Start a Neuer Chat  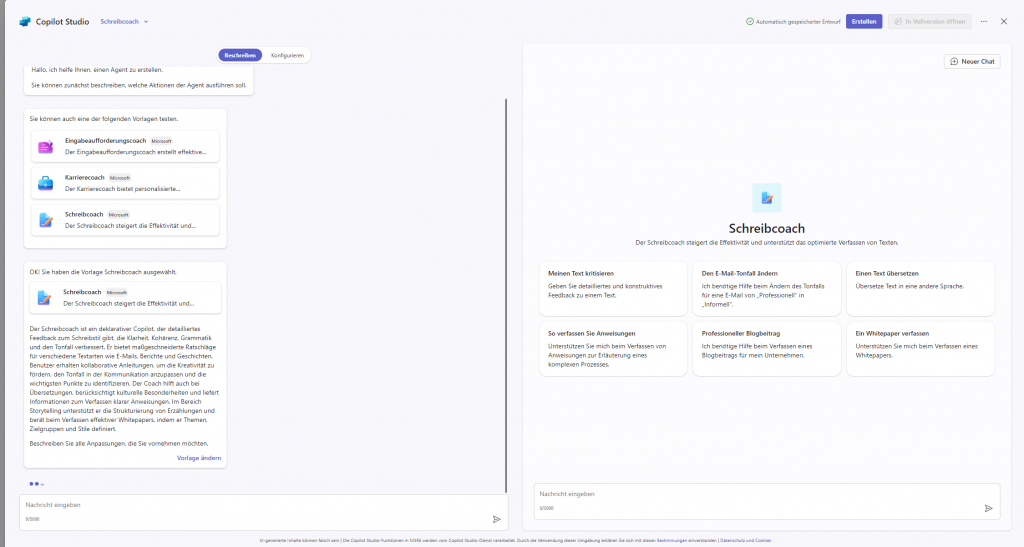click(972, 61)
